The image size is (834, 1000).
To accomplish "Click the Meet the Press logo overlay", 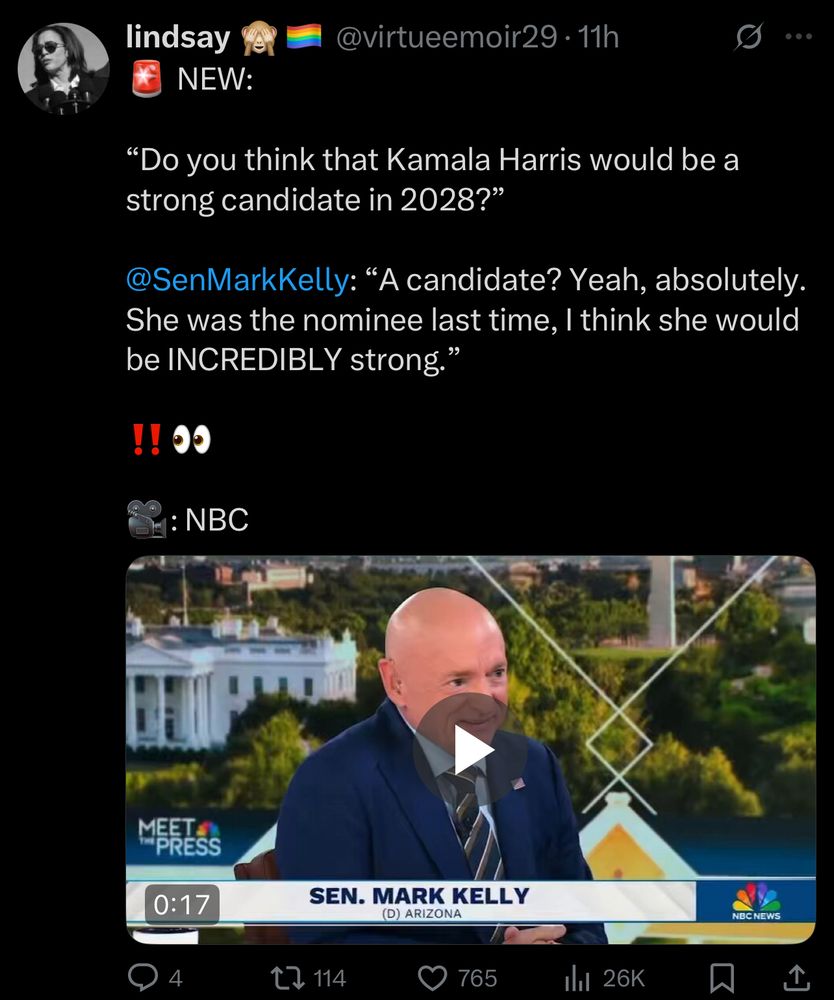I will (180, 837).
